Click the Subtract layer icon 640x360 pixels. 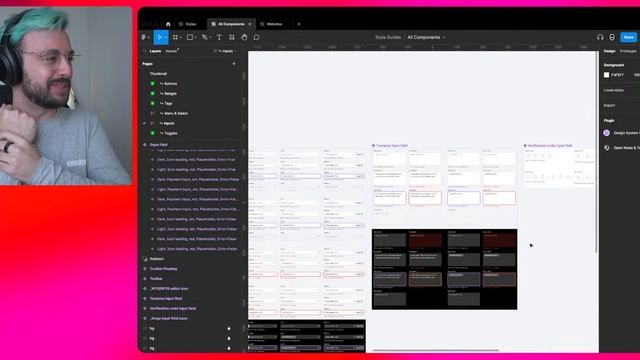click(145, 259)
